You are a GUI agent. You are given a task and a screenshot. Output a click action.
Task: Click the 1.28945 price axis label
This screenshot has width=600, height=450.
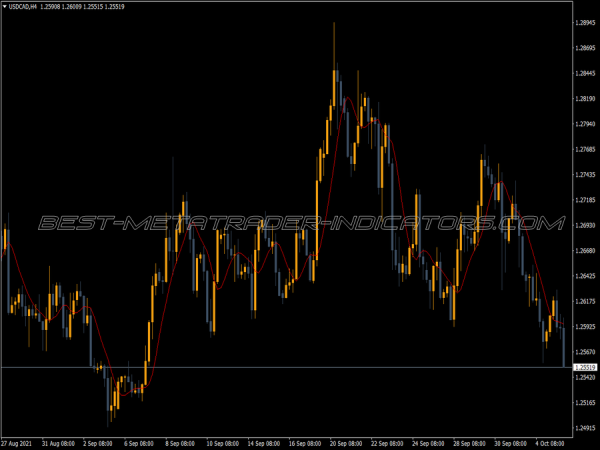point(583,22)
